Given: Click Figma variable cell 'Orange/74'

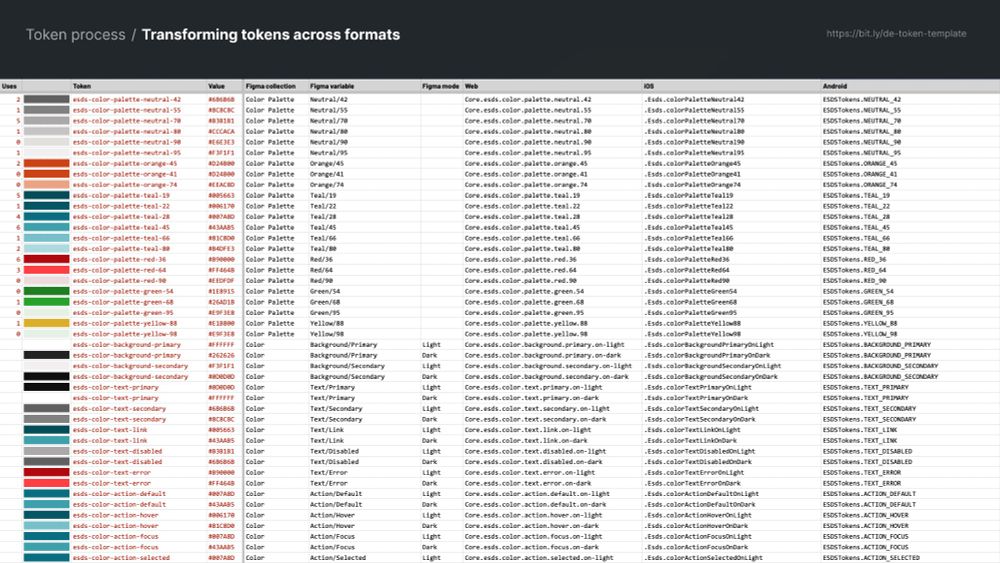Looking at the screenshot, I should coord(327,185).
